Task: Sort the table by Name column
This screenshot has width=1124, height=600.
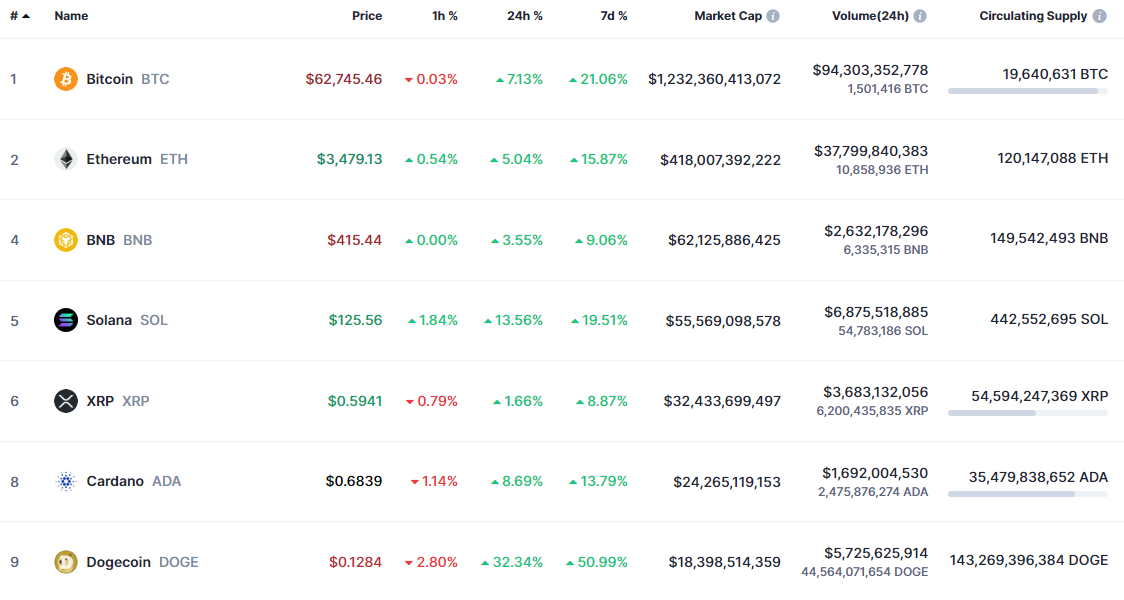Action: 71,16
